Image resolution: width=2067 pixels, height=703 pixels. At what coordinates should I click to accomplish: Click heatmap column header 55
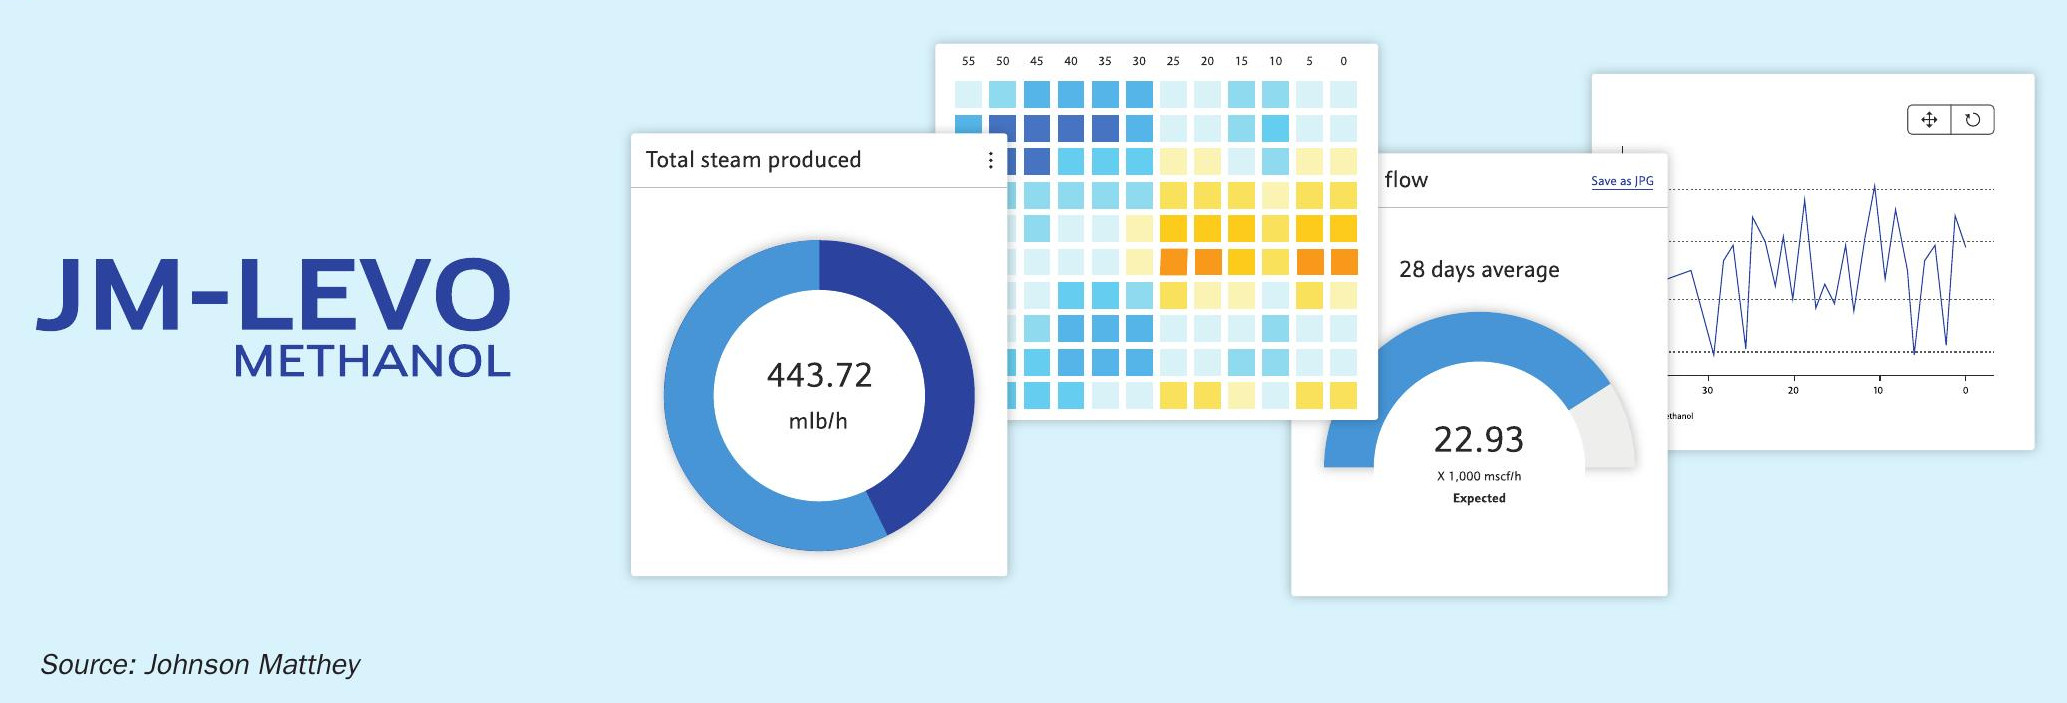(x=968, y=61)
